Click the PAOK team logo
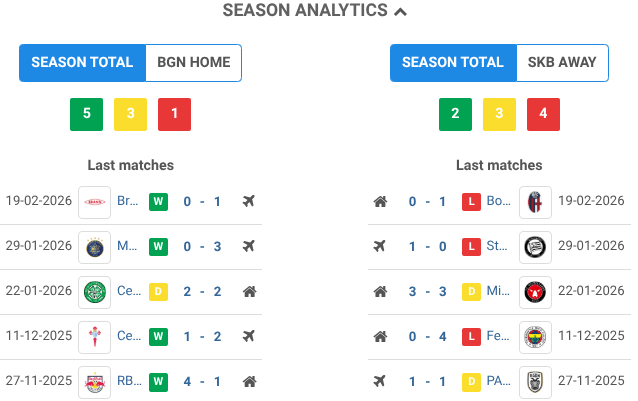 [x=535, y=381]
